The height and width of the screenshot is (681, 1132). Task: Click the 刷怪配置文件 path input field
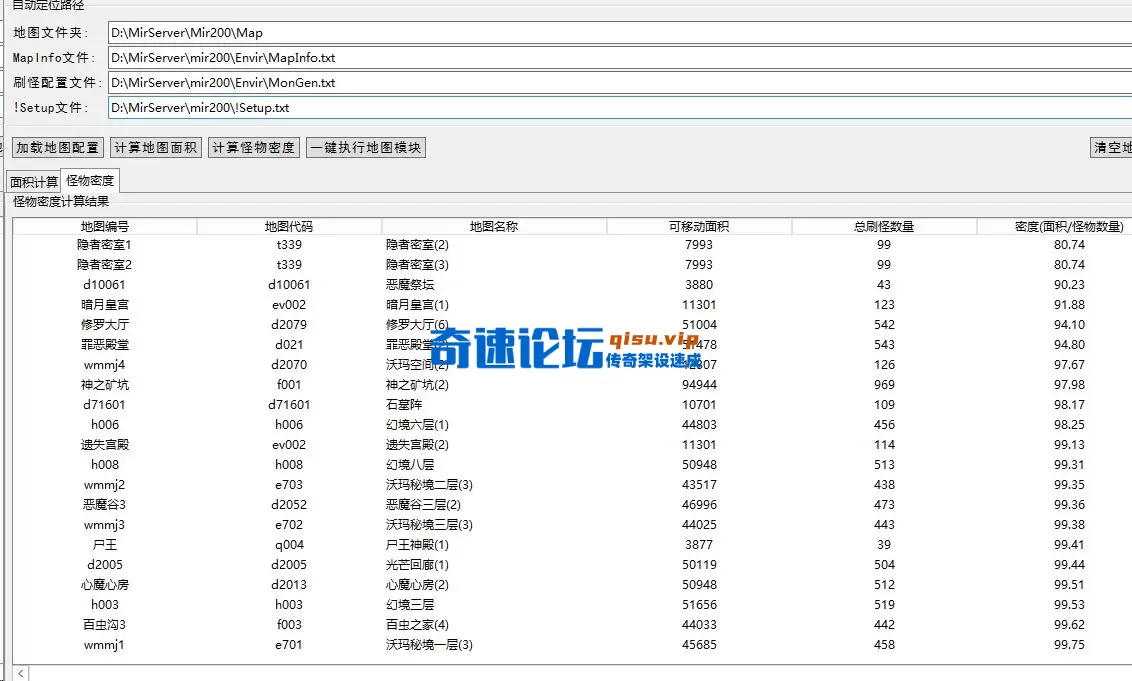click(x=400, y=82)
